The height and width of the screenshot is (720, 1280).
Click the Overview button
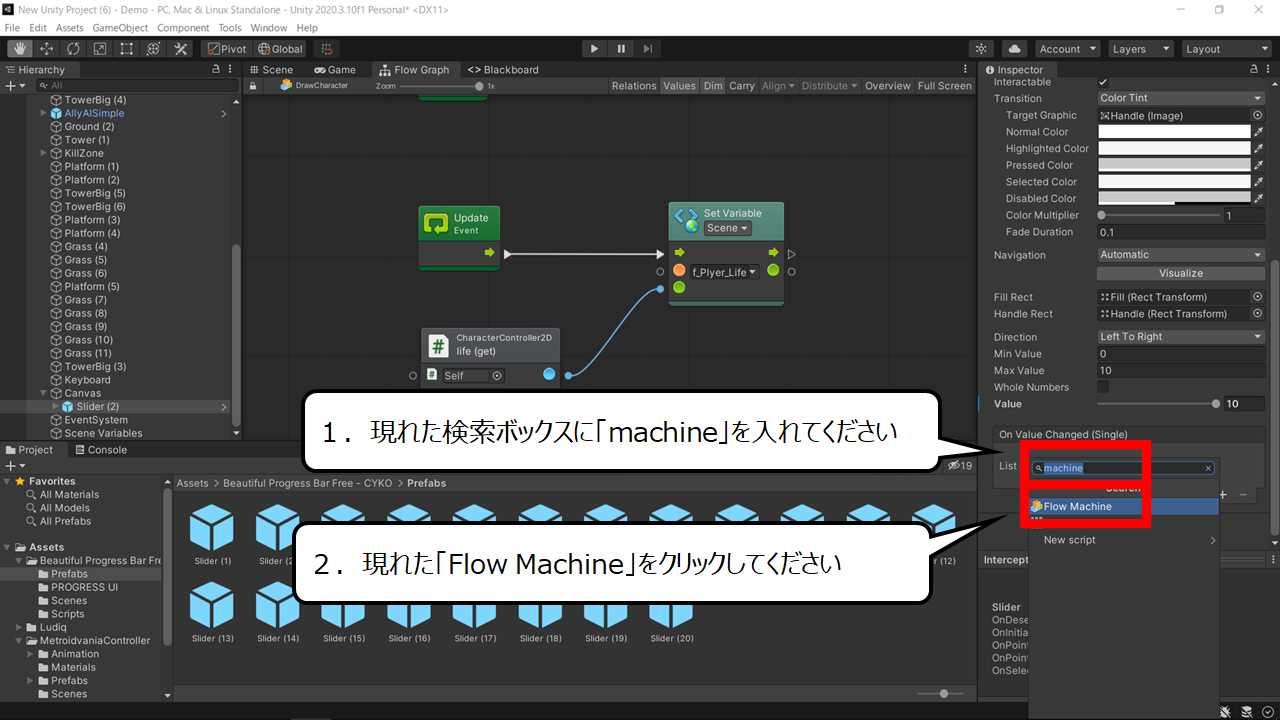click(x=888, y=86)
